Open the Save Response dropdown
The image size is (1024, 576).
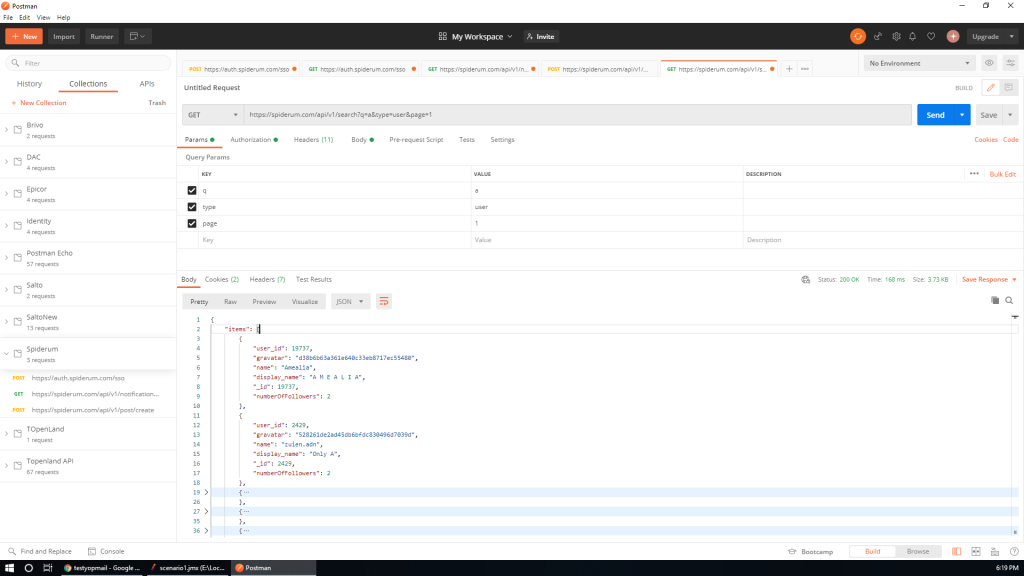click(989, 280)
